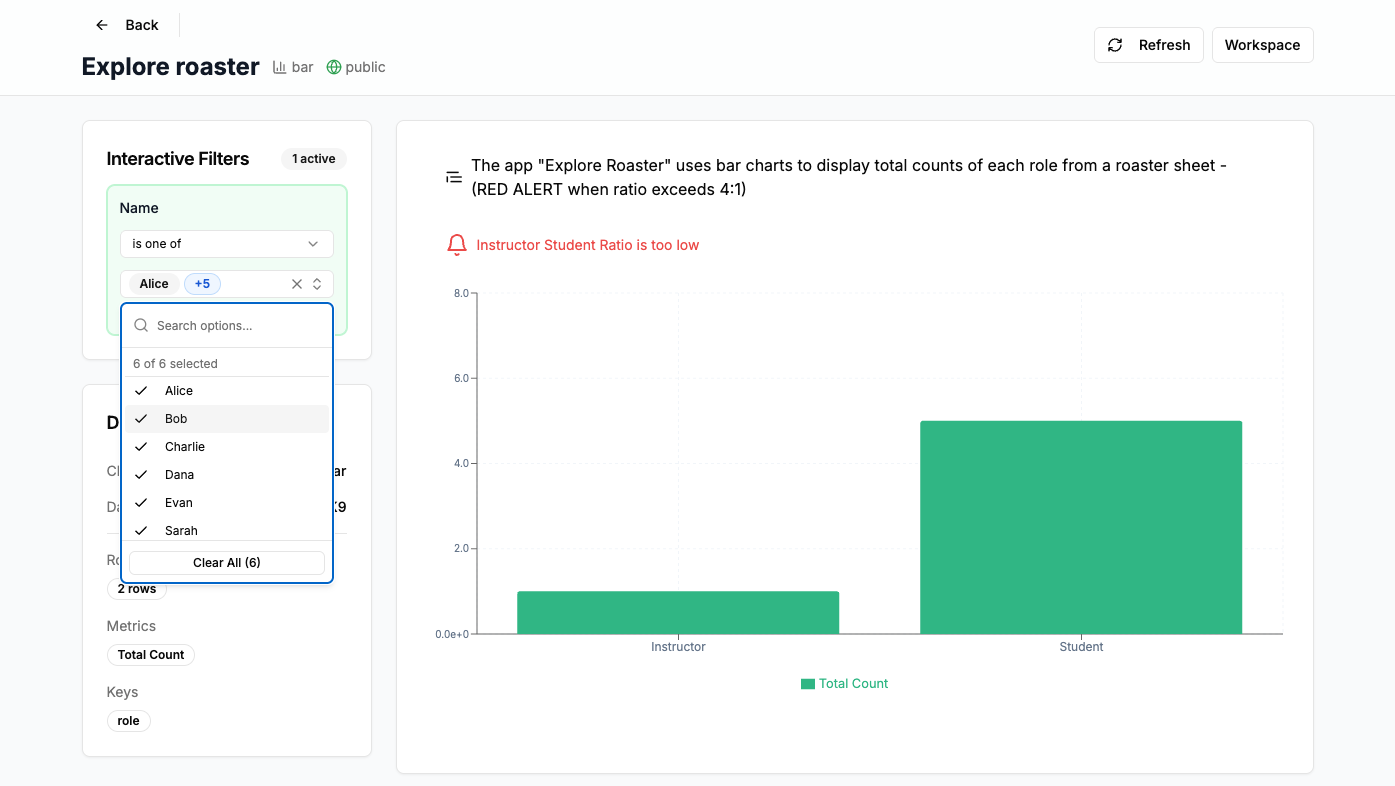Click the search magnifier icon in the dropdown
The width and height of the screenshot is (1395, 786).
click(x=142, y=326)
